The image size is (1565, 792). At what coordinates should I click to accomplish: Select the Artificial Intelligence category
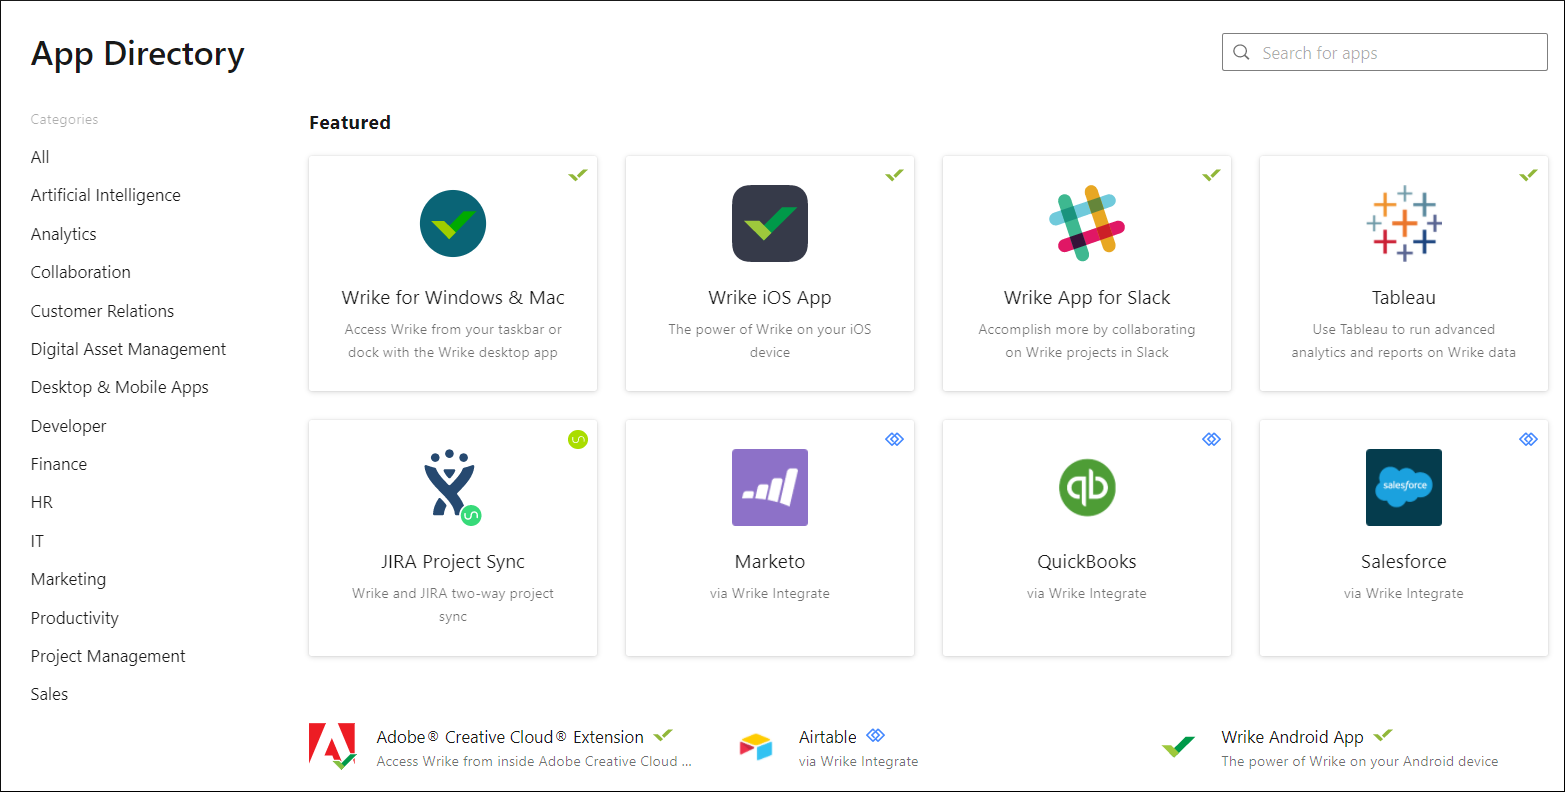coord(105,194)
